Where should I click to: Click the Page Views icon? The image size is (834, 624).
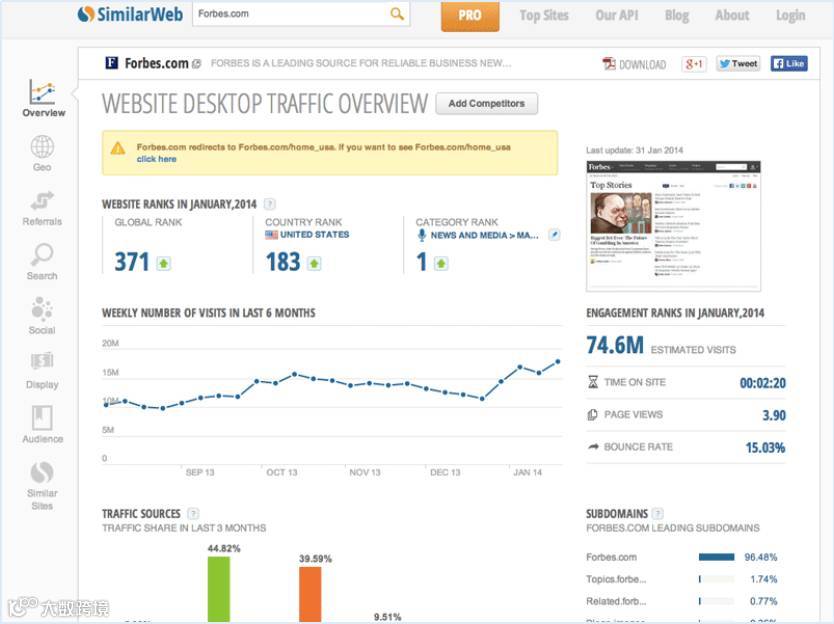(x=593, y=414)
